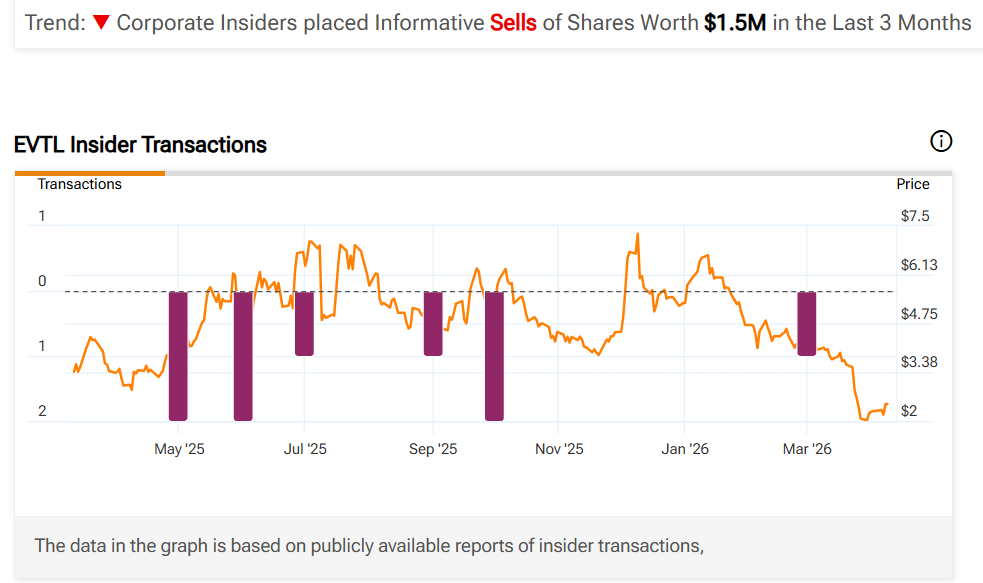Click the short purple bar at Sep '25
Image resolution: width=983 pixels, height=583 pixels.
click(x=433, y=323)
